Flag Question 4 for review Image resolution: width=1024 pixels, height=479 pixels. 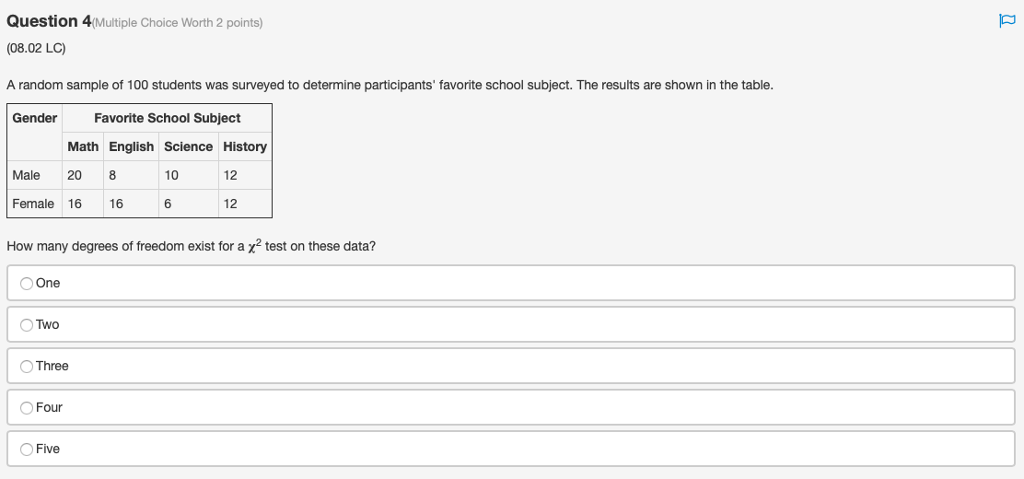[x=1007, y=21]
